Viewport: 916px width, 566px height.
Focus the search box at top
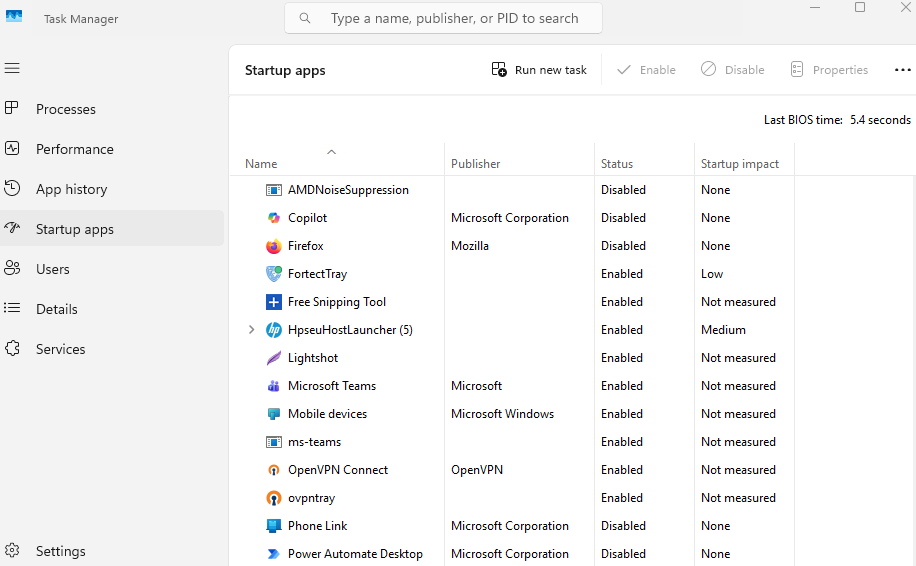454,18
